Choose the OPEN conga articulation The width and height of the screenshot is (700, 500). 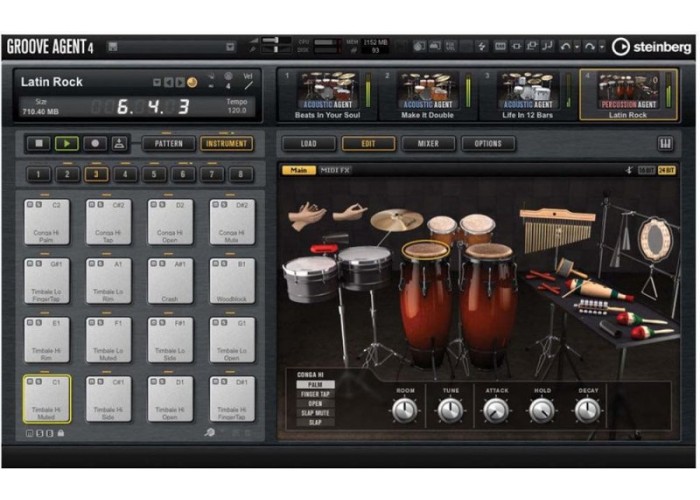coord(315,404)
